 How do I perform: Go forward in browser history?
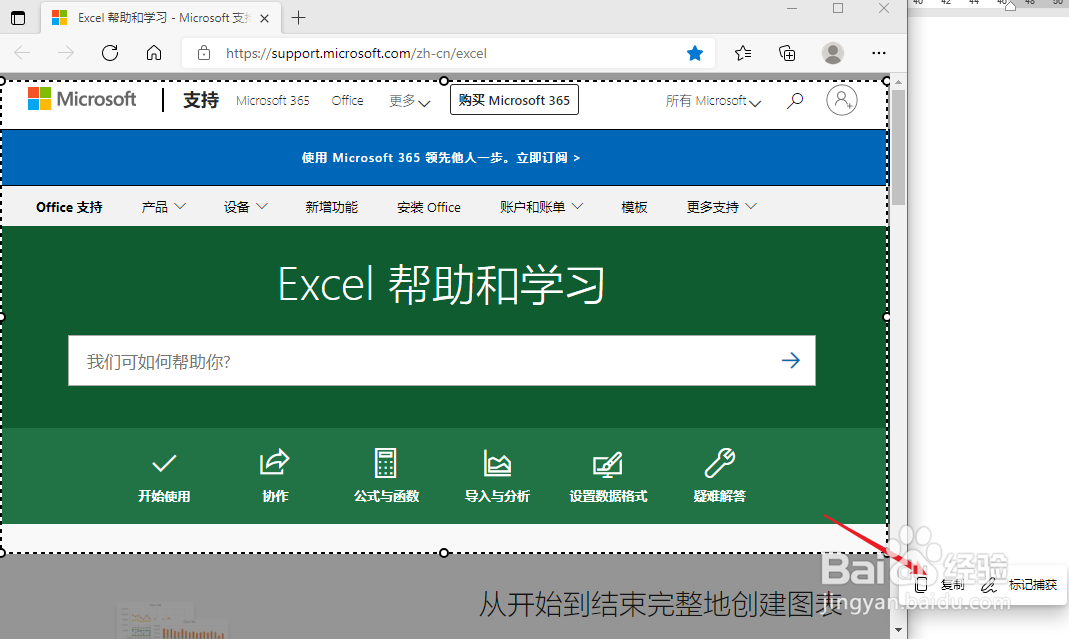coord(66,53)
